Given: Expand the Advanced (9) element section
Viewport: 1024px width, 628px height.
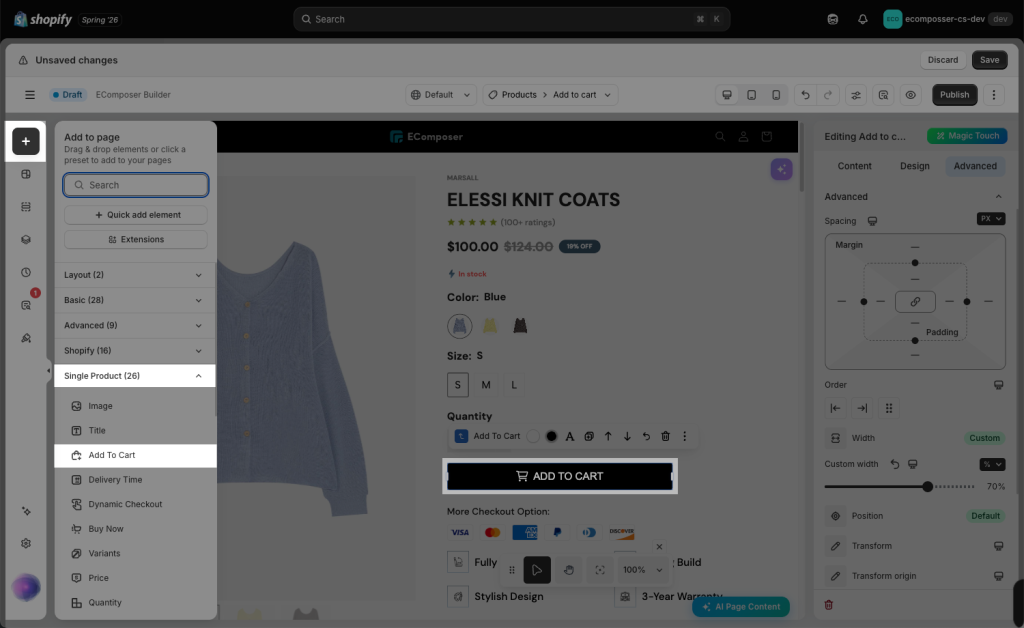Looking at the screenshot, I should coord(134,325).
